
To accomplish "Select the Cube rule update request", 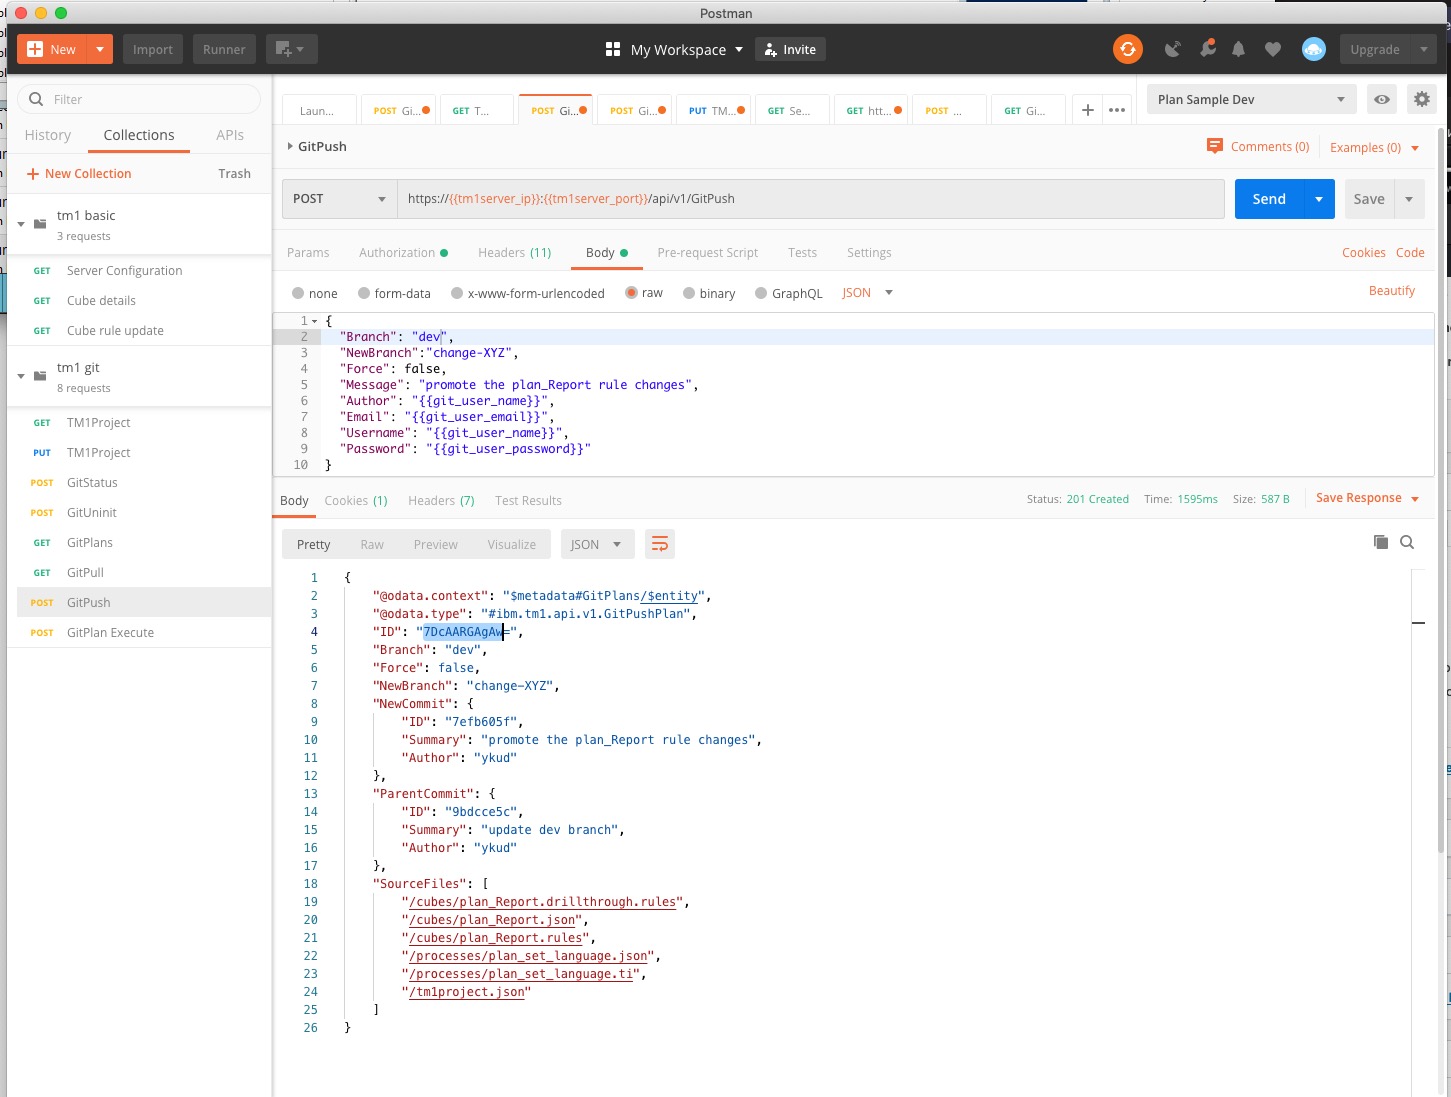I will pos(139,331).
